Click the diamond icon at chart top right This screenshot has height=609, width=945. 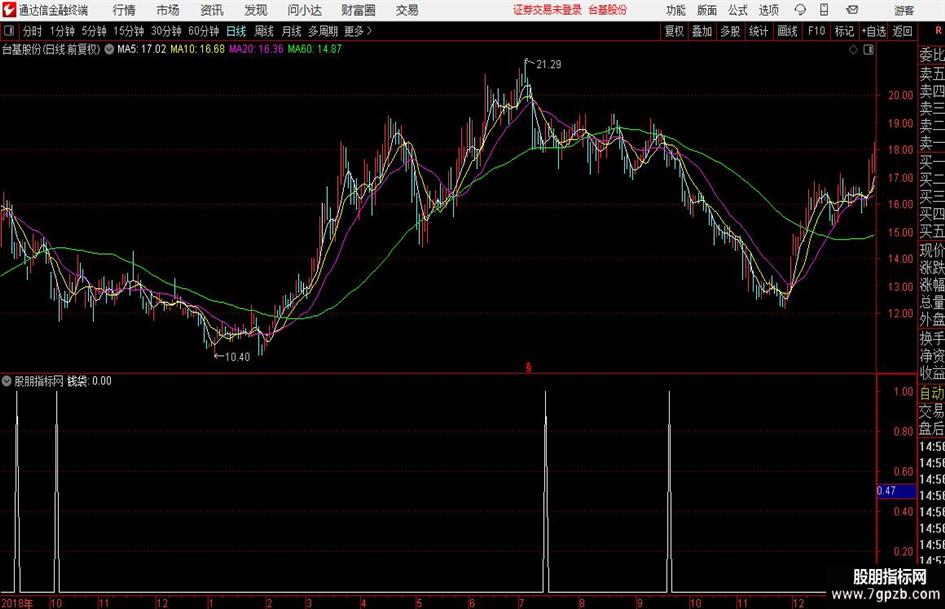(x=853, y=50)
